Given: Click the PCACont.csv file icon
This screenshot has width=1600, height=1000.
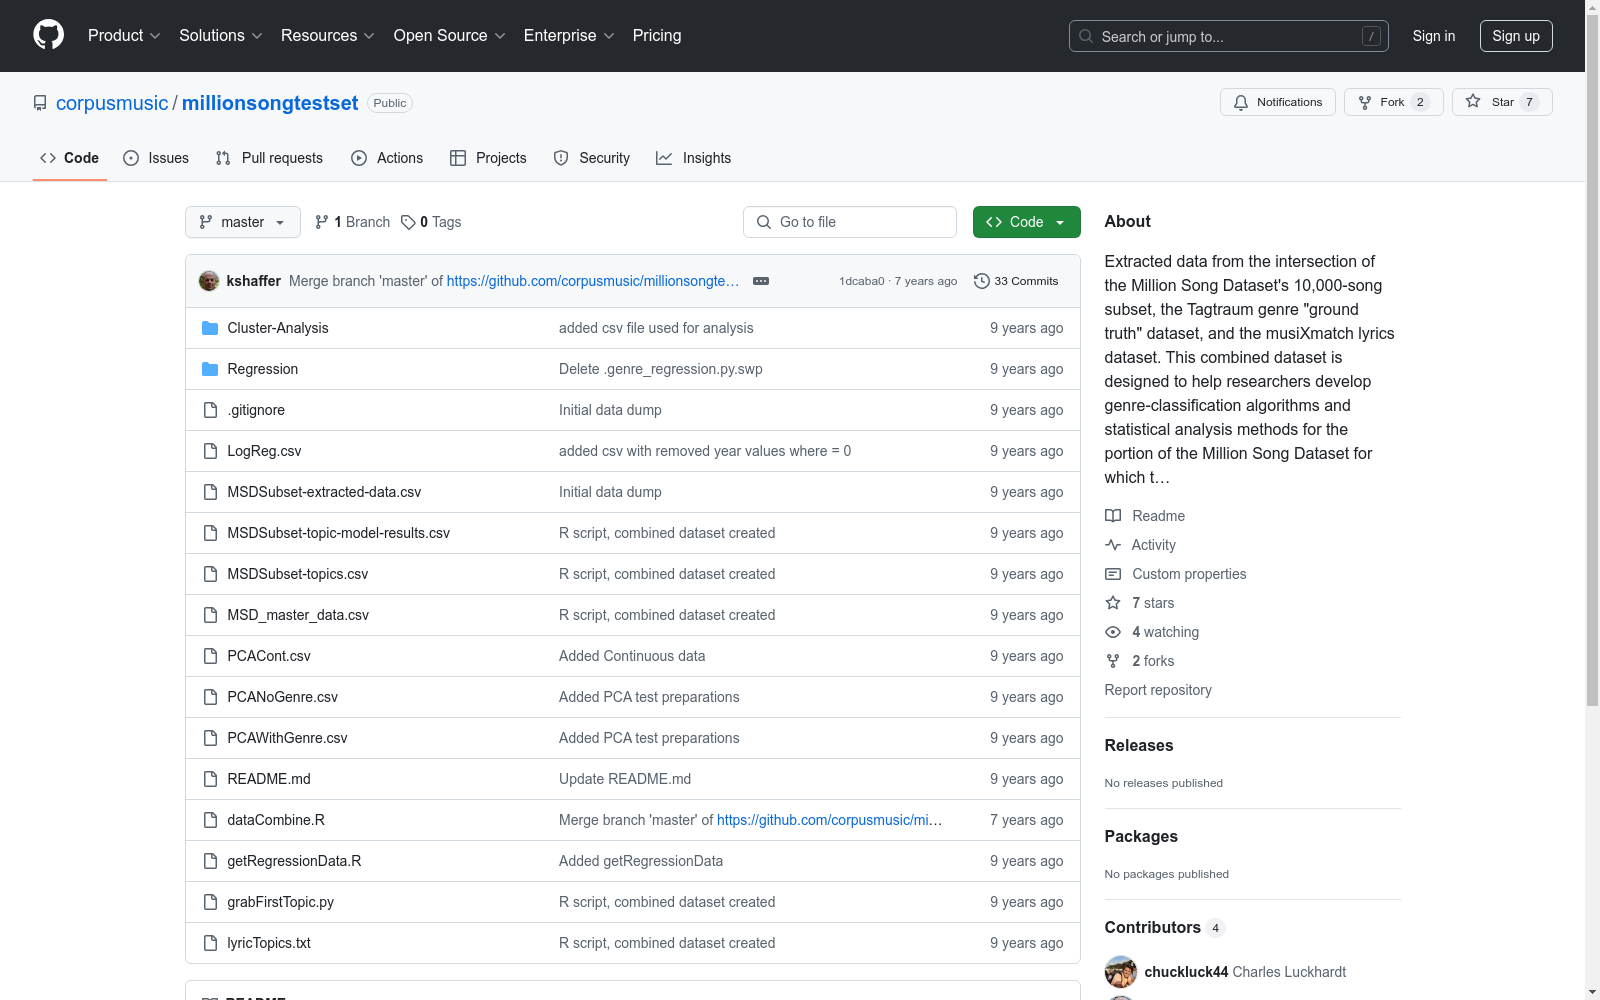Looking at the screenshot, I should pos(210,656).
